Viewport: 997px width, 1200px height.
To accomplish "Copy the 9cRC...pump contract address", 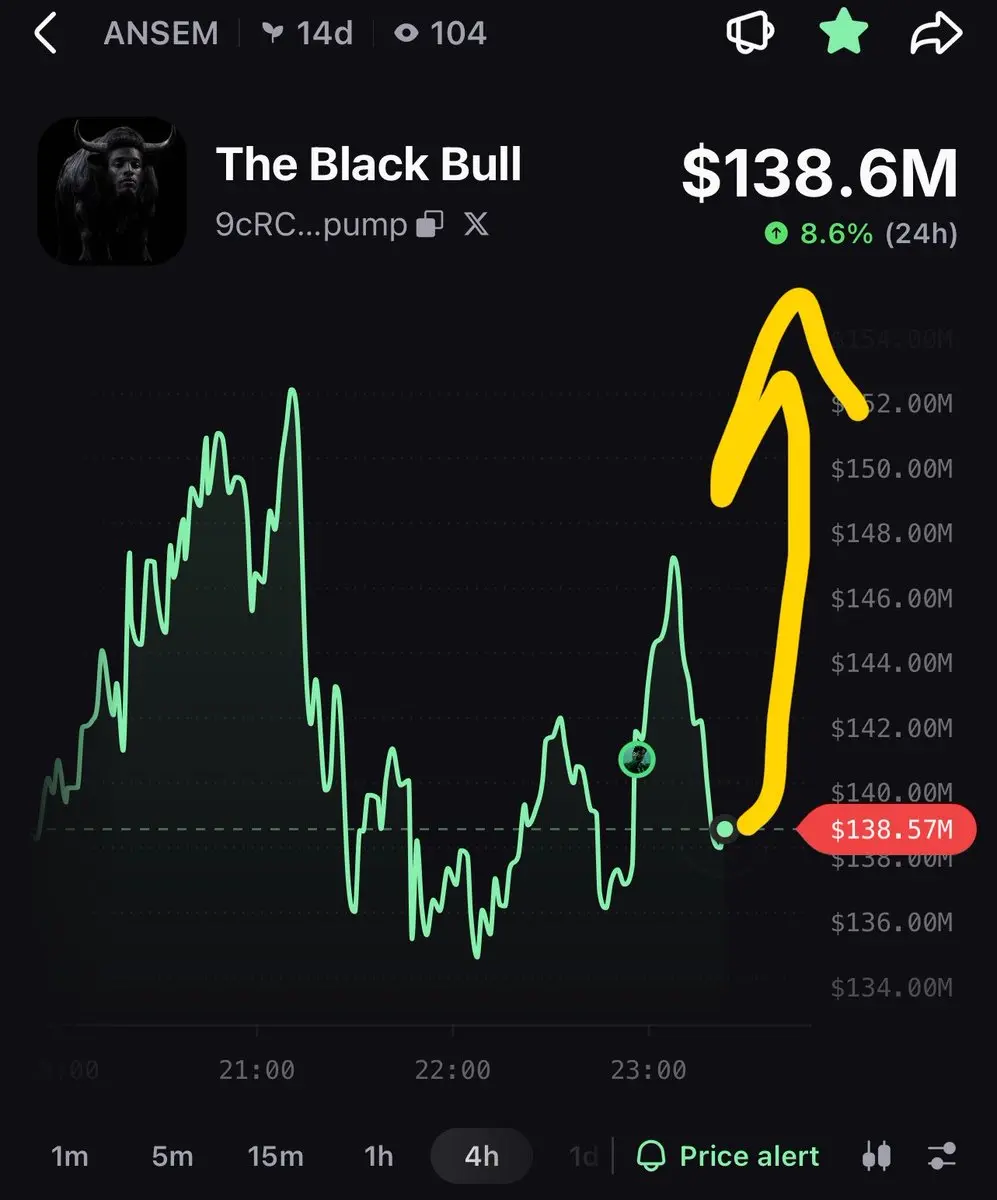I will coord(430,224).
